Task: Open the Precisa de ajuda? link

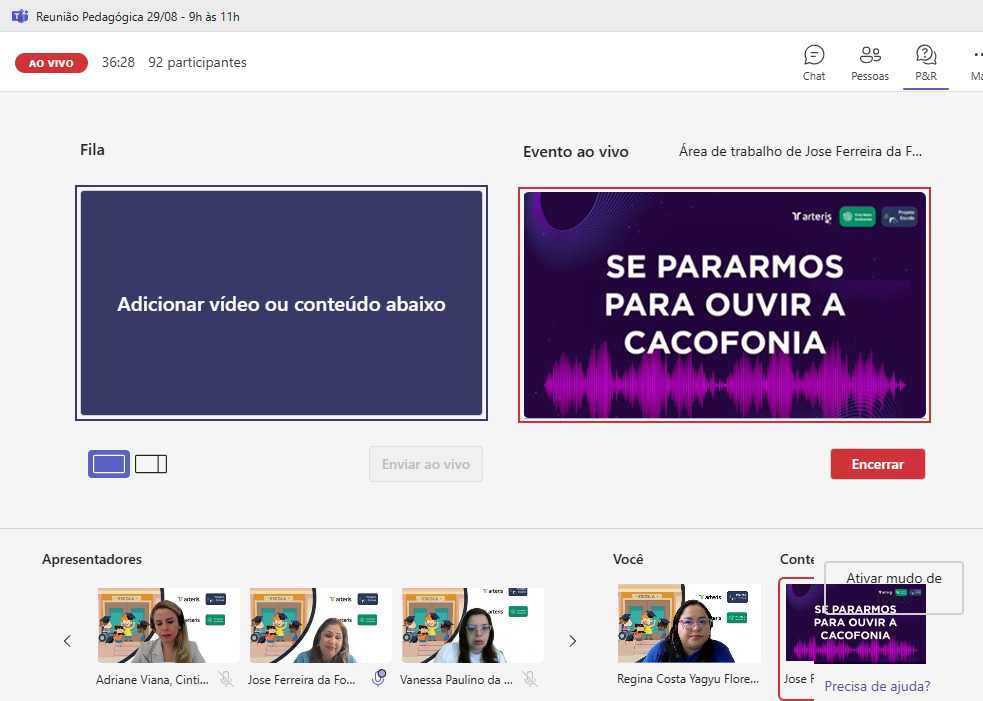Action: [x=877, y=686]
